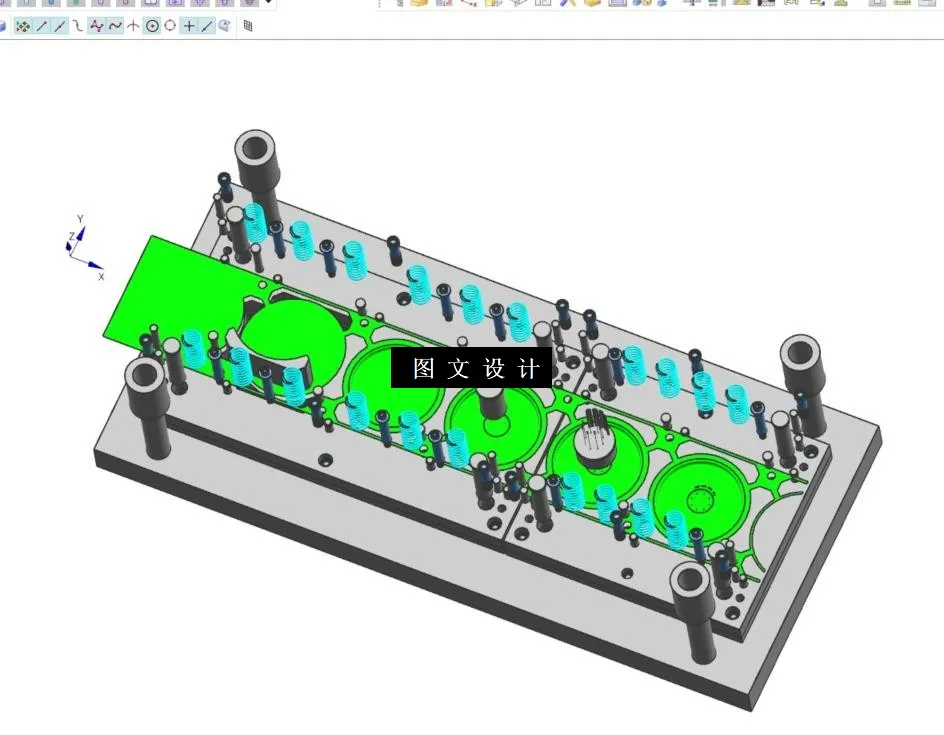Toggle Intersection snap option
This screenshot has width=944, height=735.
click(133, 26)
